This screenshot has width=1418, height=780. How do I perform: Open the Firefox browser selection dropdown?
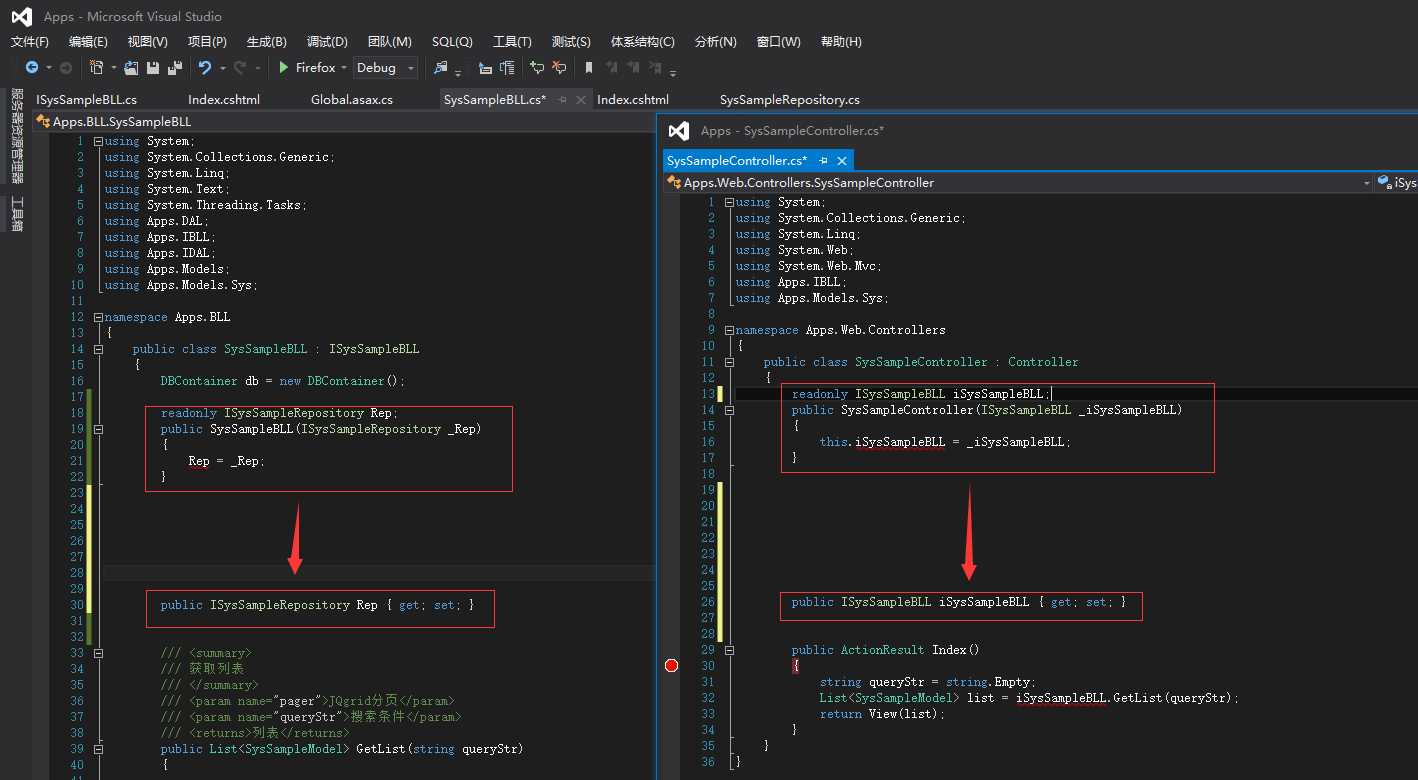[x=344, y=68]
